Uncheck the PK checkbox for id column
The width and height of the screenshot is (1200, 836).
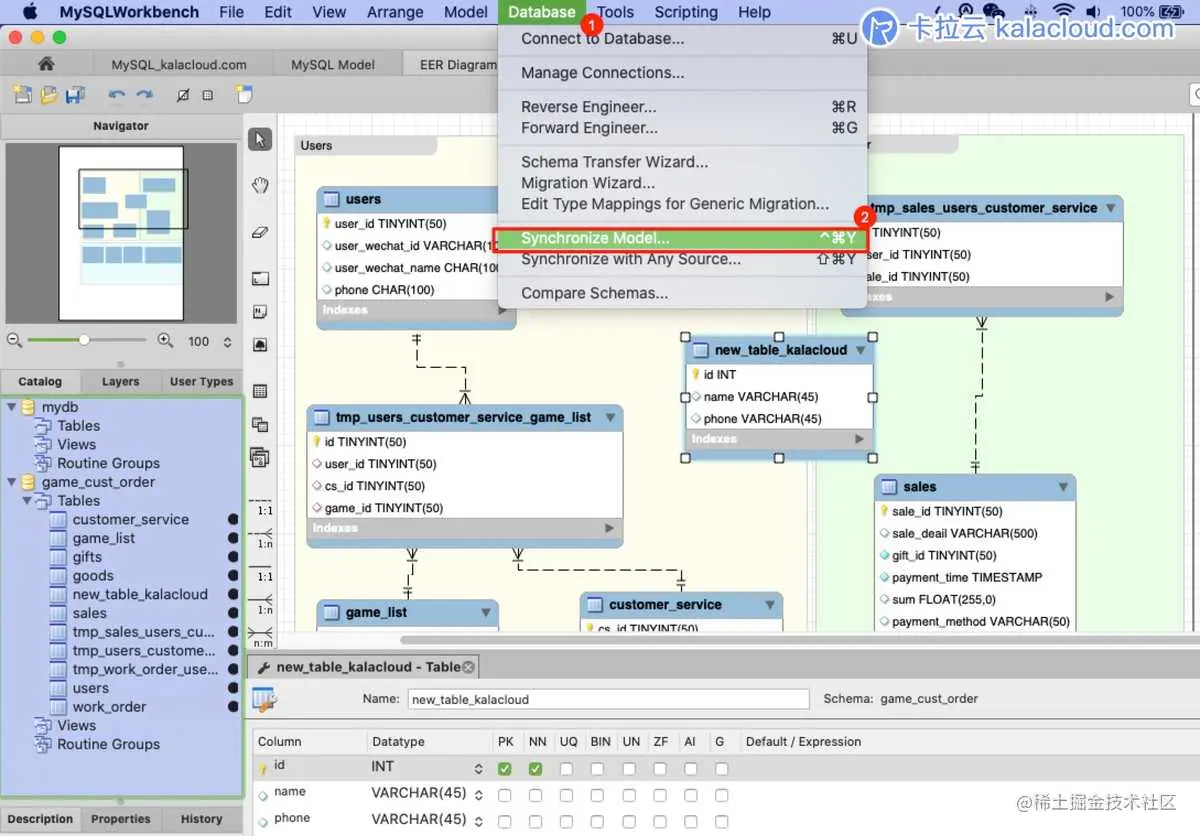(505, 769)
